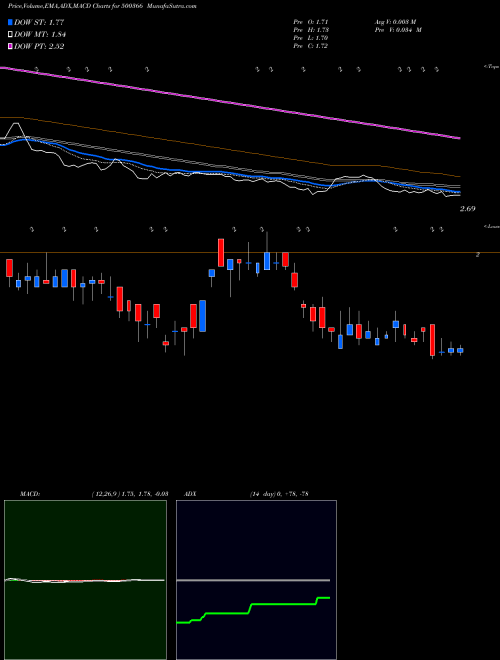Click the ADX panel title
500x660 pixels.
[x=191, y=493]
